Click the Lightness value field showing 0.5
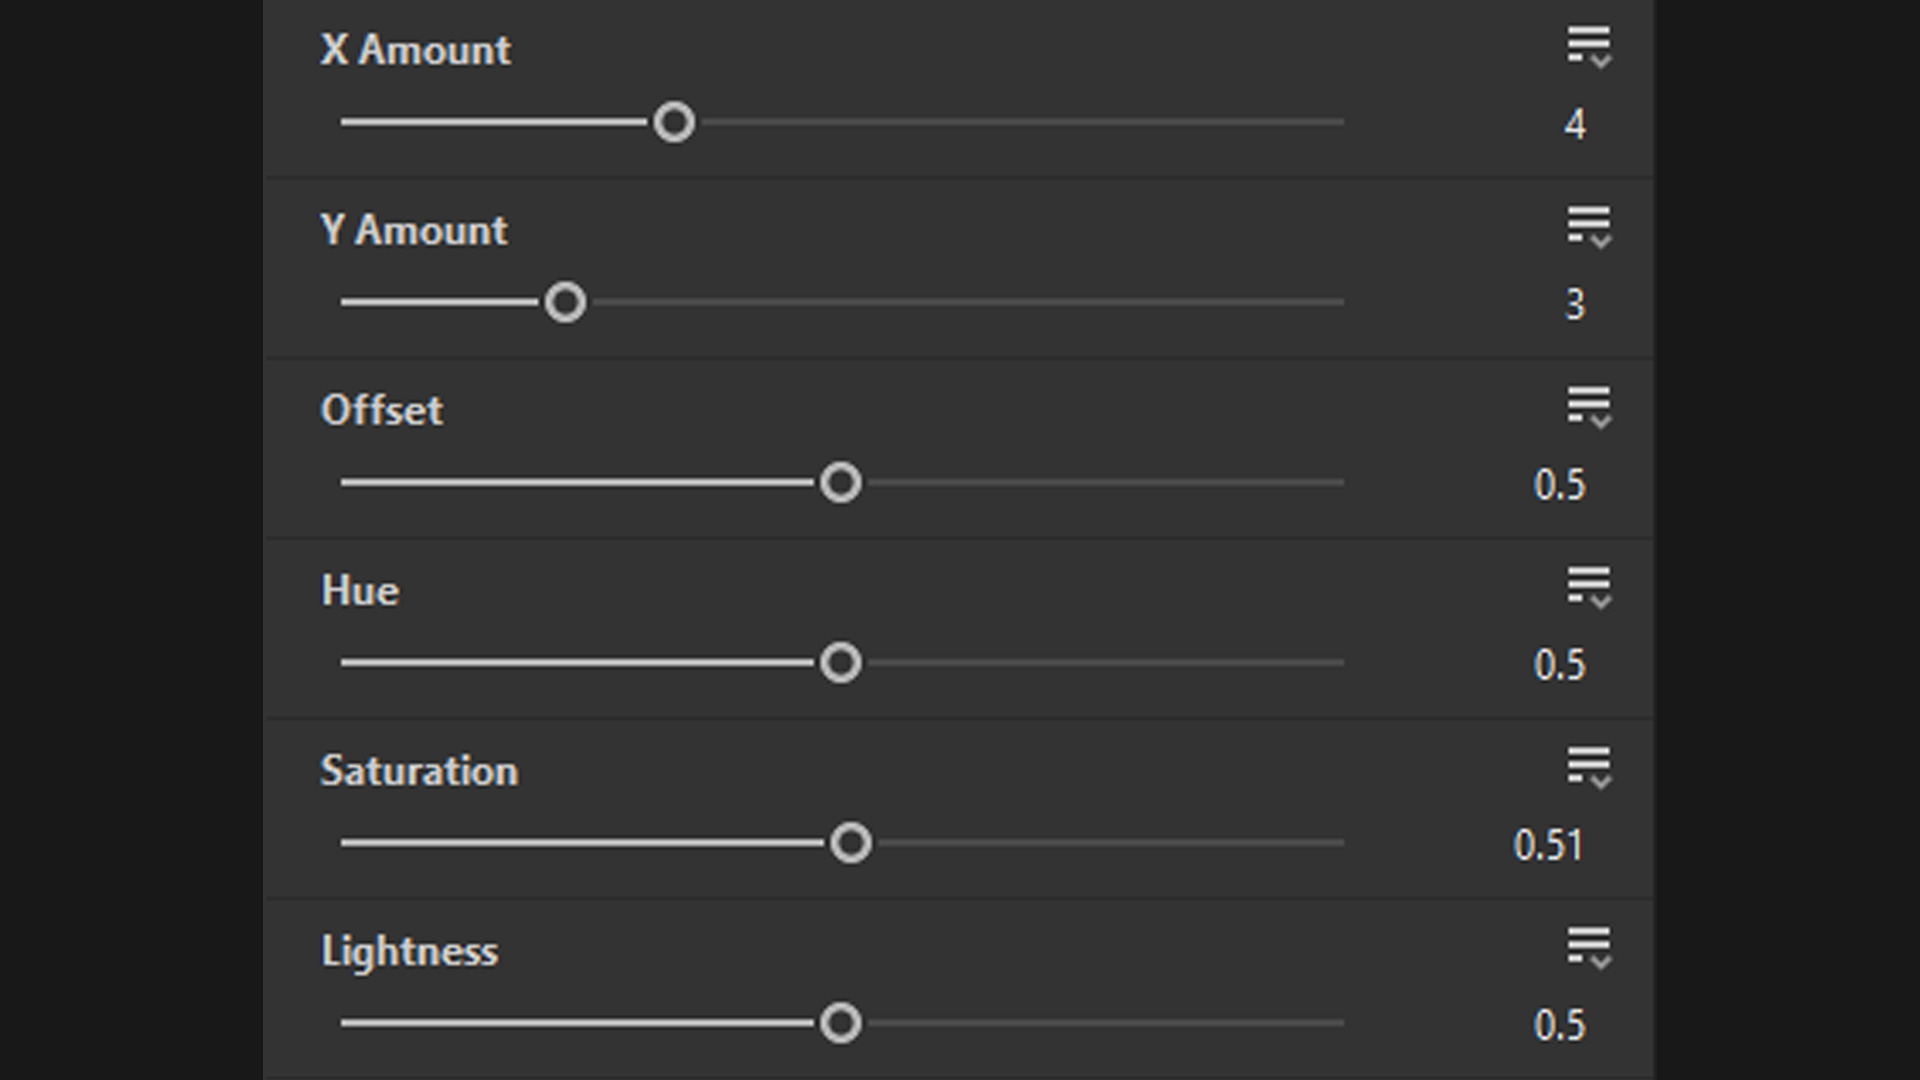This screenshot has width=1920, height=1080. [1559, 1026]
